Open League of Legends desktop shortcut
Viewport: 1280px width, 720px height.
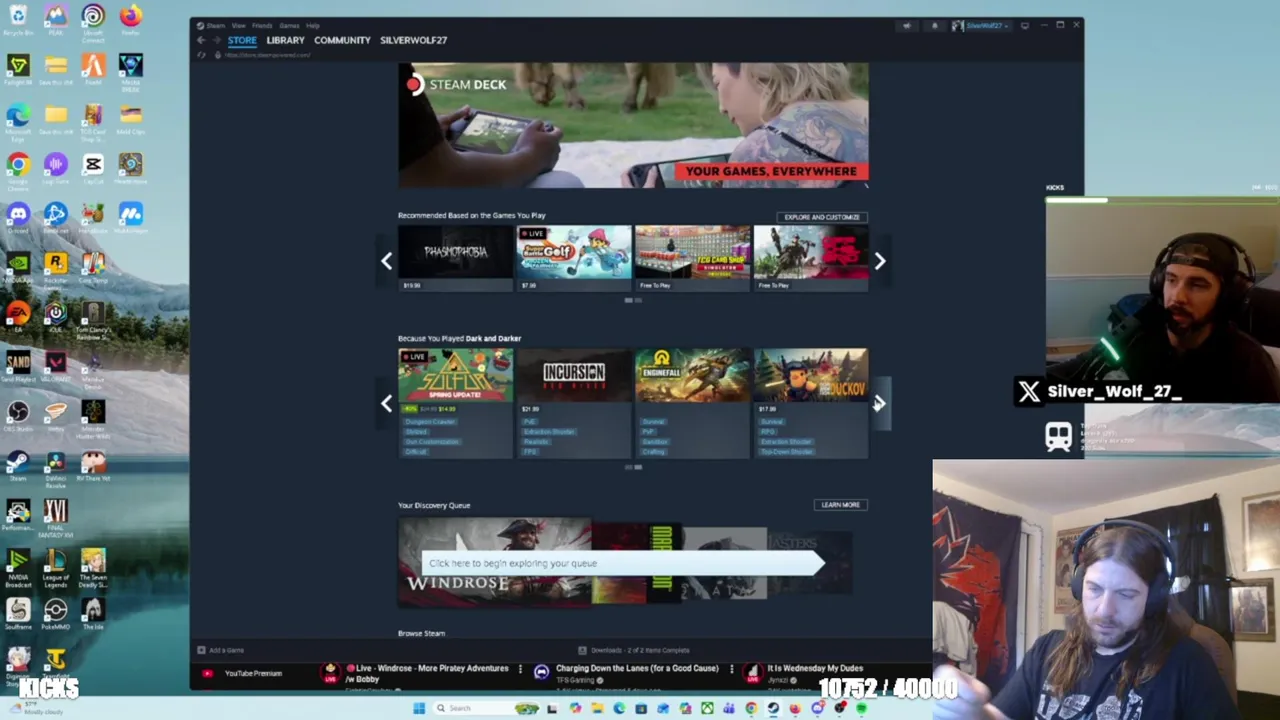point(56,569)
